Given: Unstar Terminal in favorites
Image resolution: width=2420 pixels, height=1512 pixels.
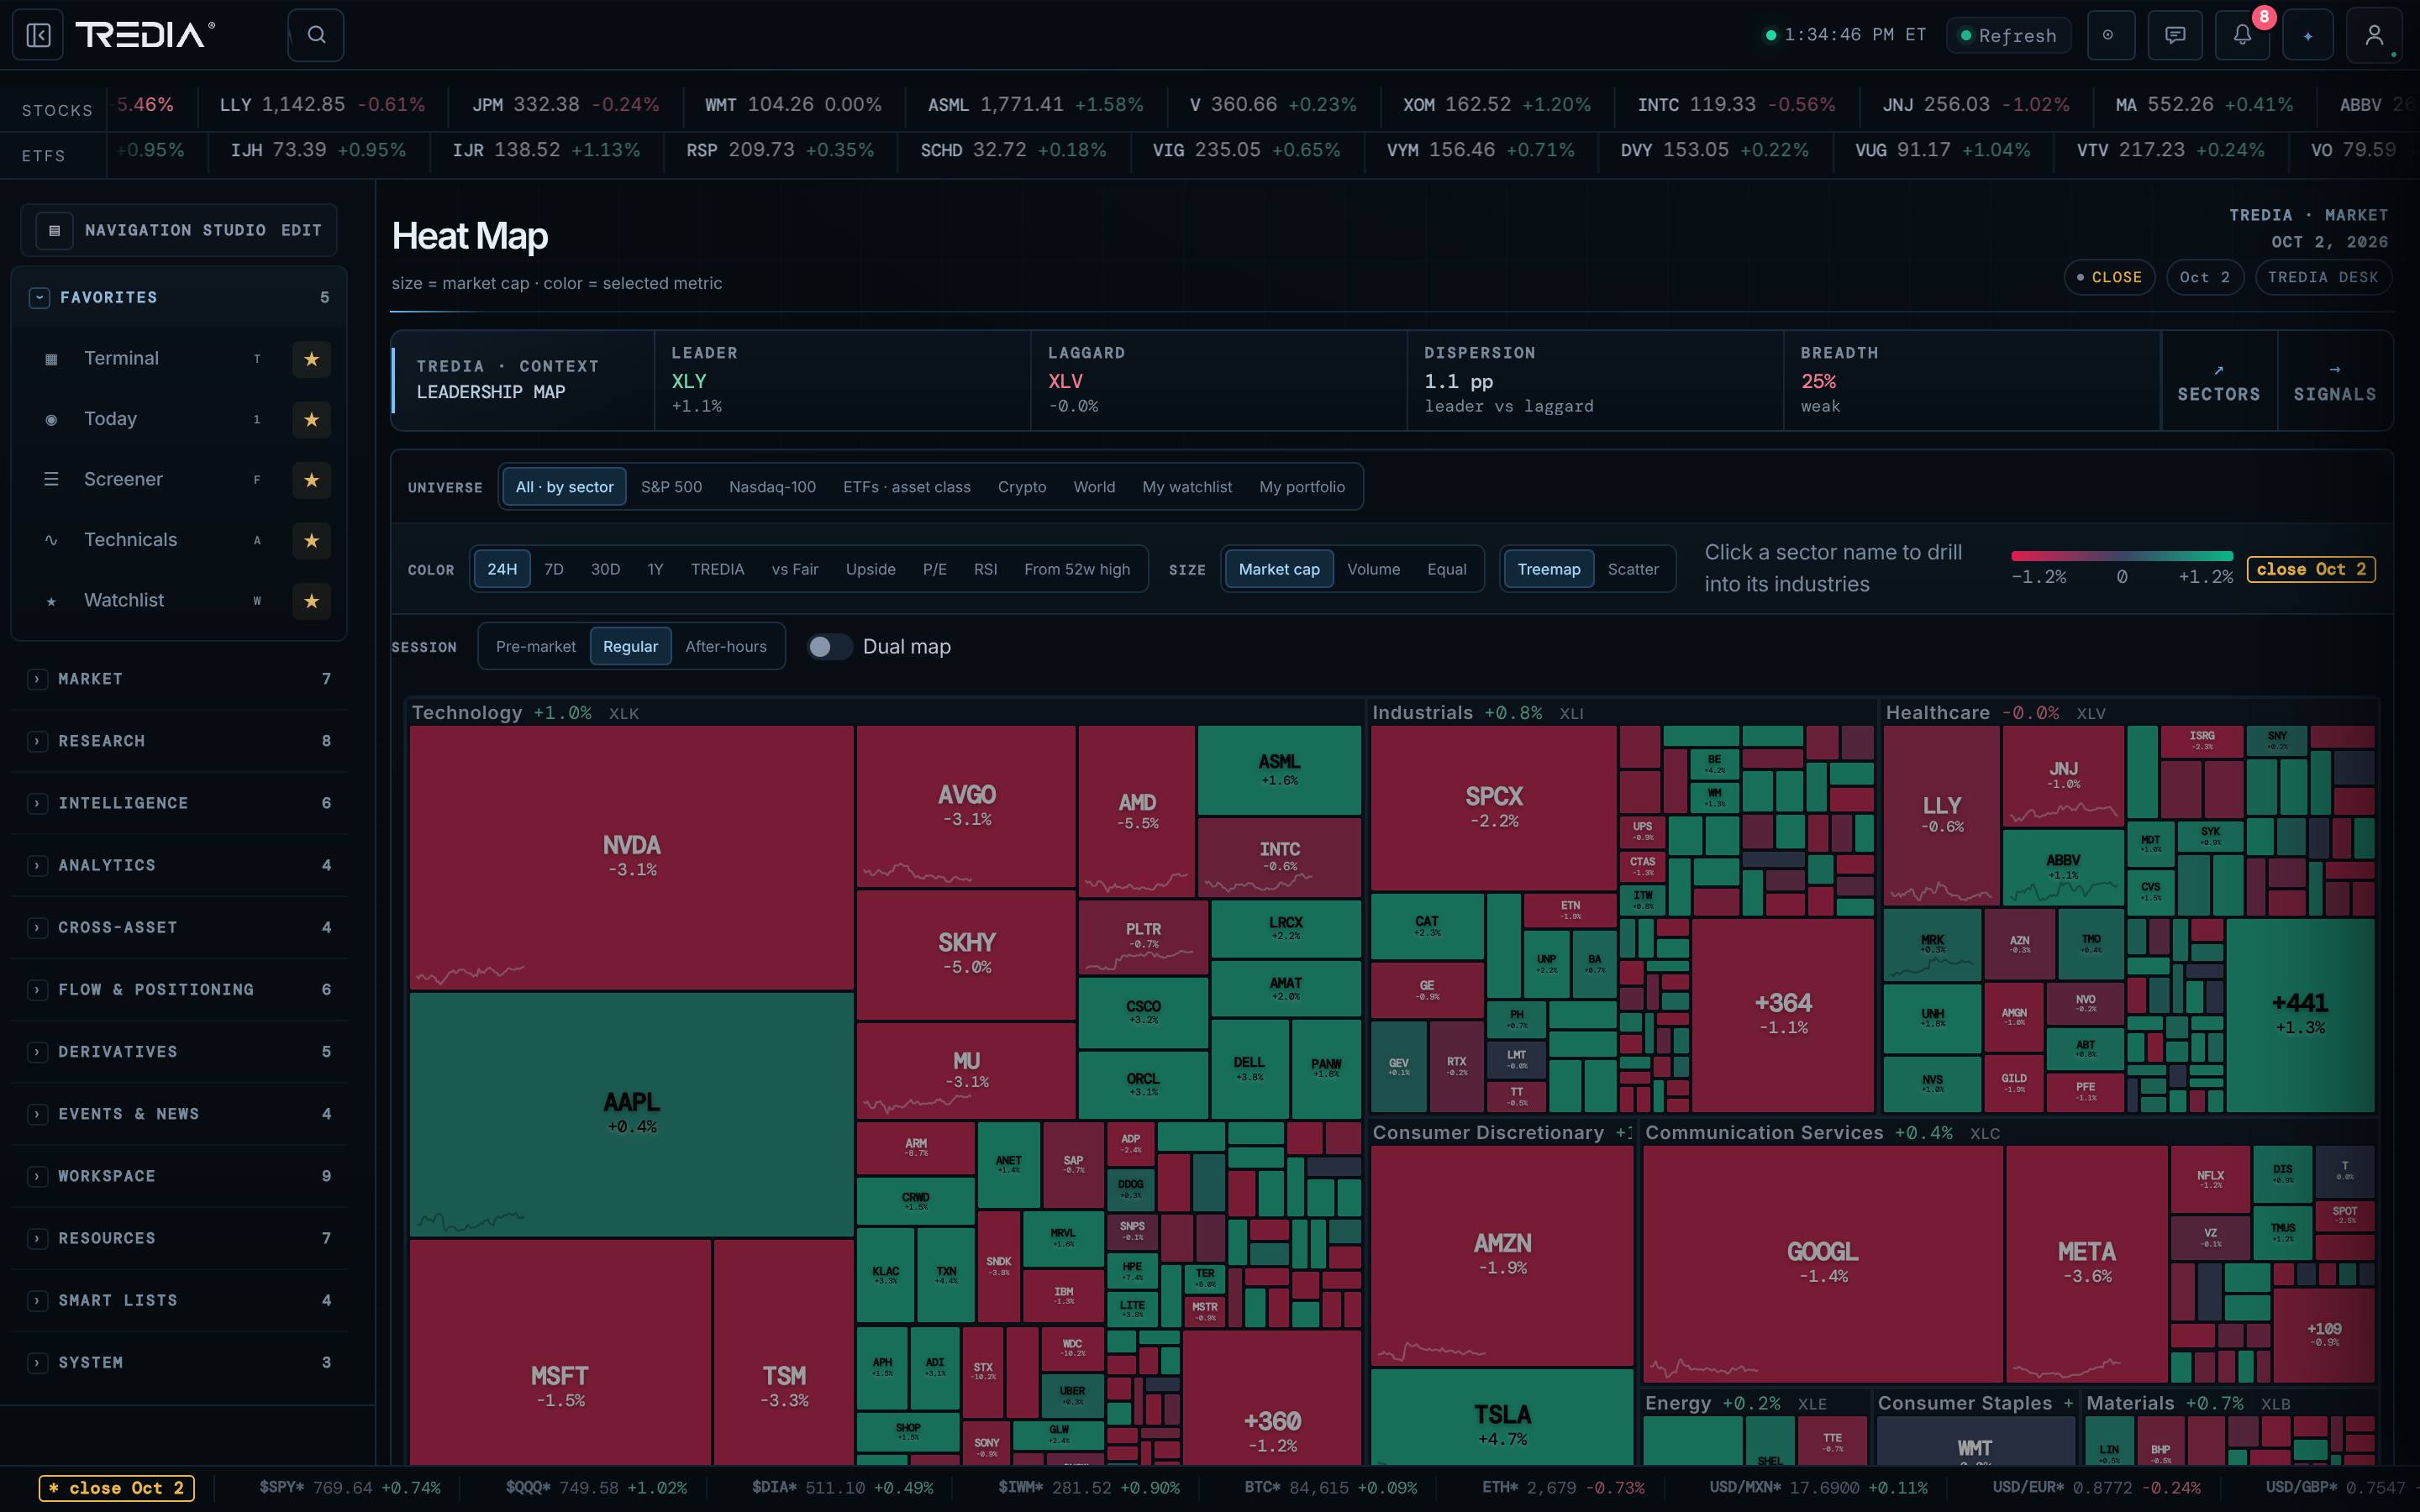Looking at the screenshot, I should 311,359.
